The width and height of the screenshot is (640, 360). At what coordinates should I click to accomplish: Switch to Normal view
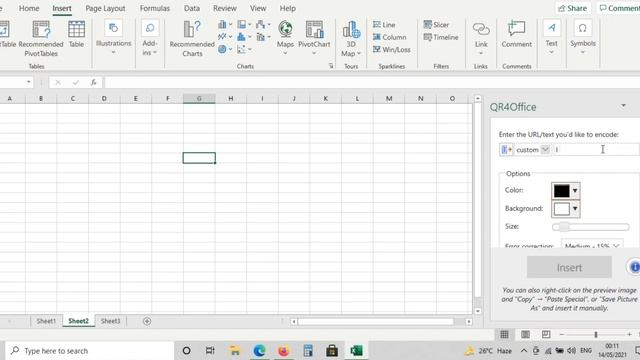(x=504, y=334)
